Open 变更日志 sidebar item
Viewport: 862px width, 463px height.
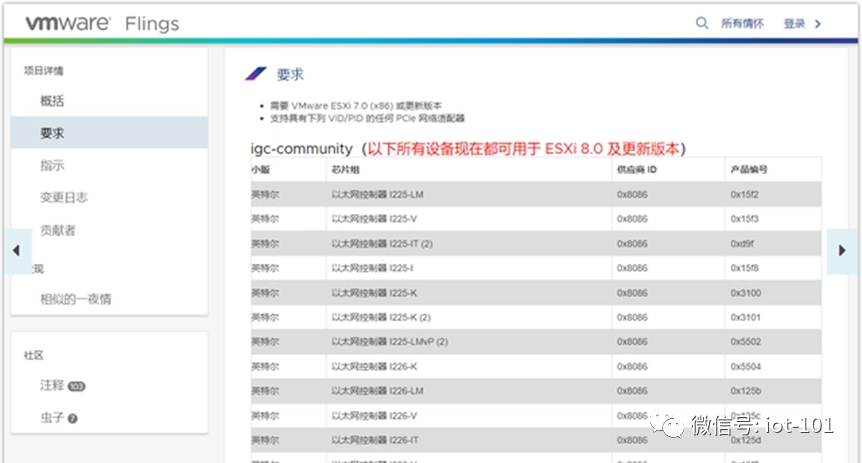64,197
